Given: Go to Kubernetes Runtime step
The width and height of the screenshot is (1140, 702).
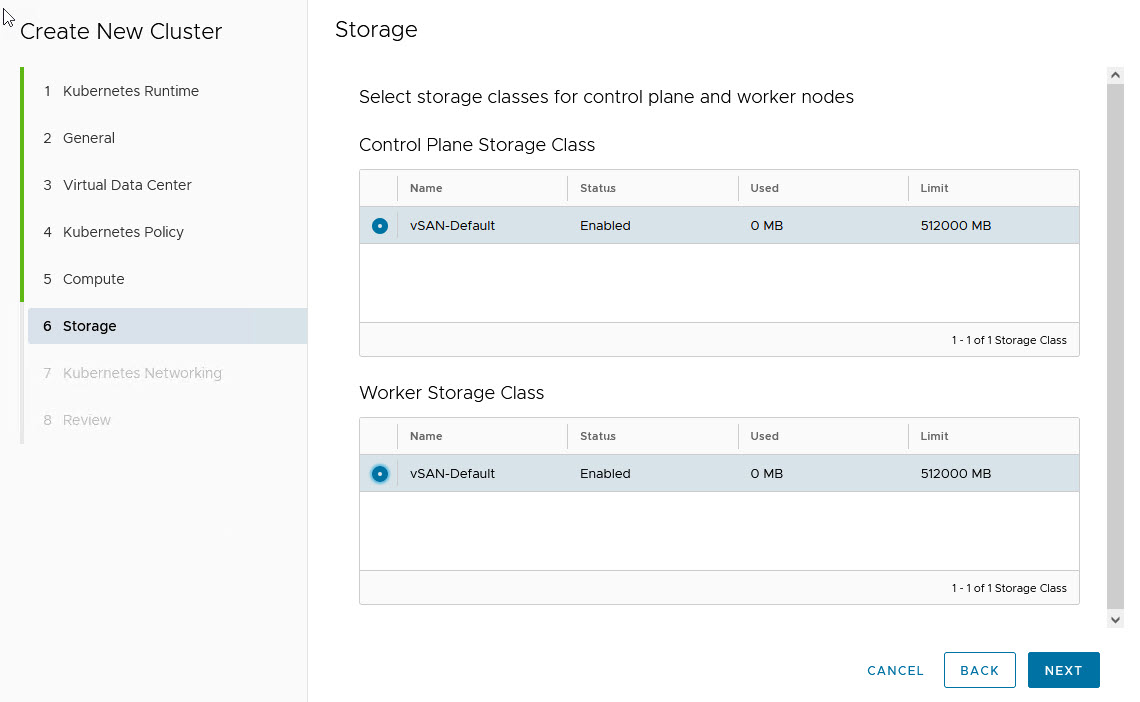Looking at the screenshot, I should pyautogui.click(x=131, y=91).
